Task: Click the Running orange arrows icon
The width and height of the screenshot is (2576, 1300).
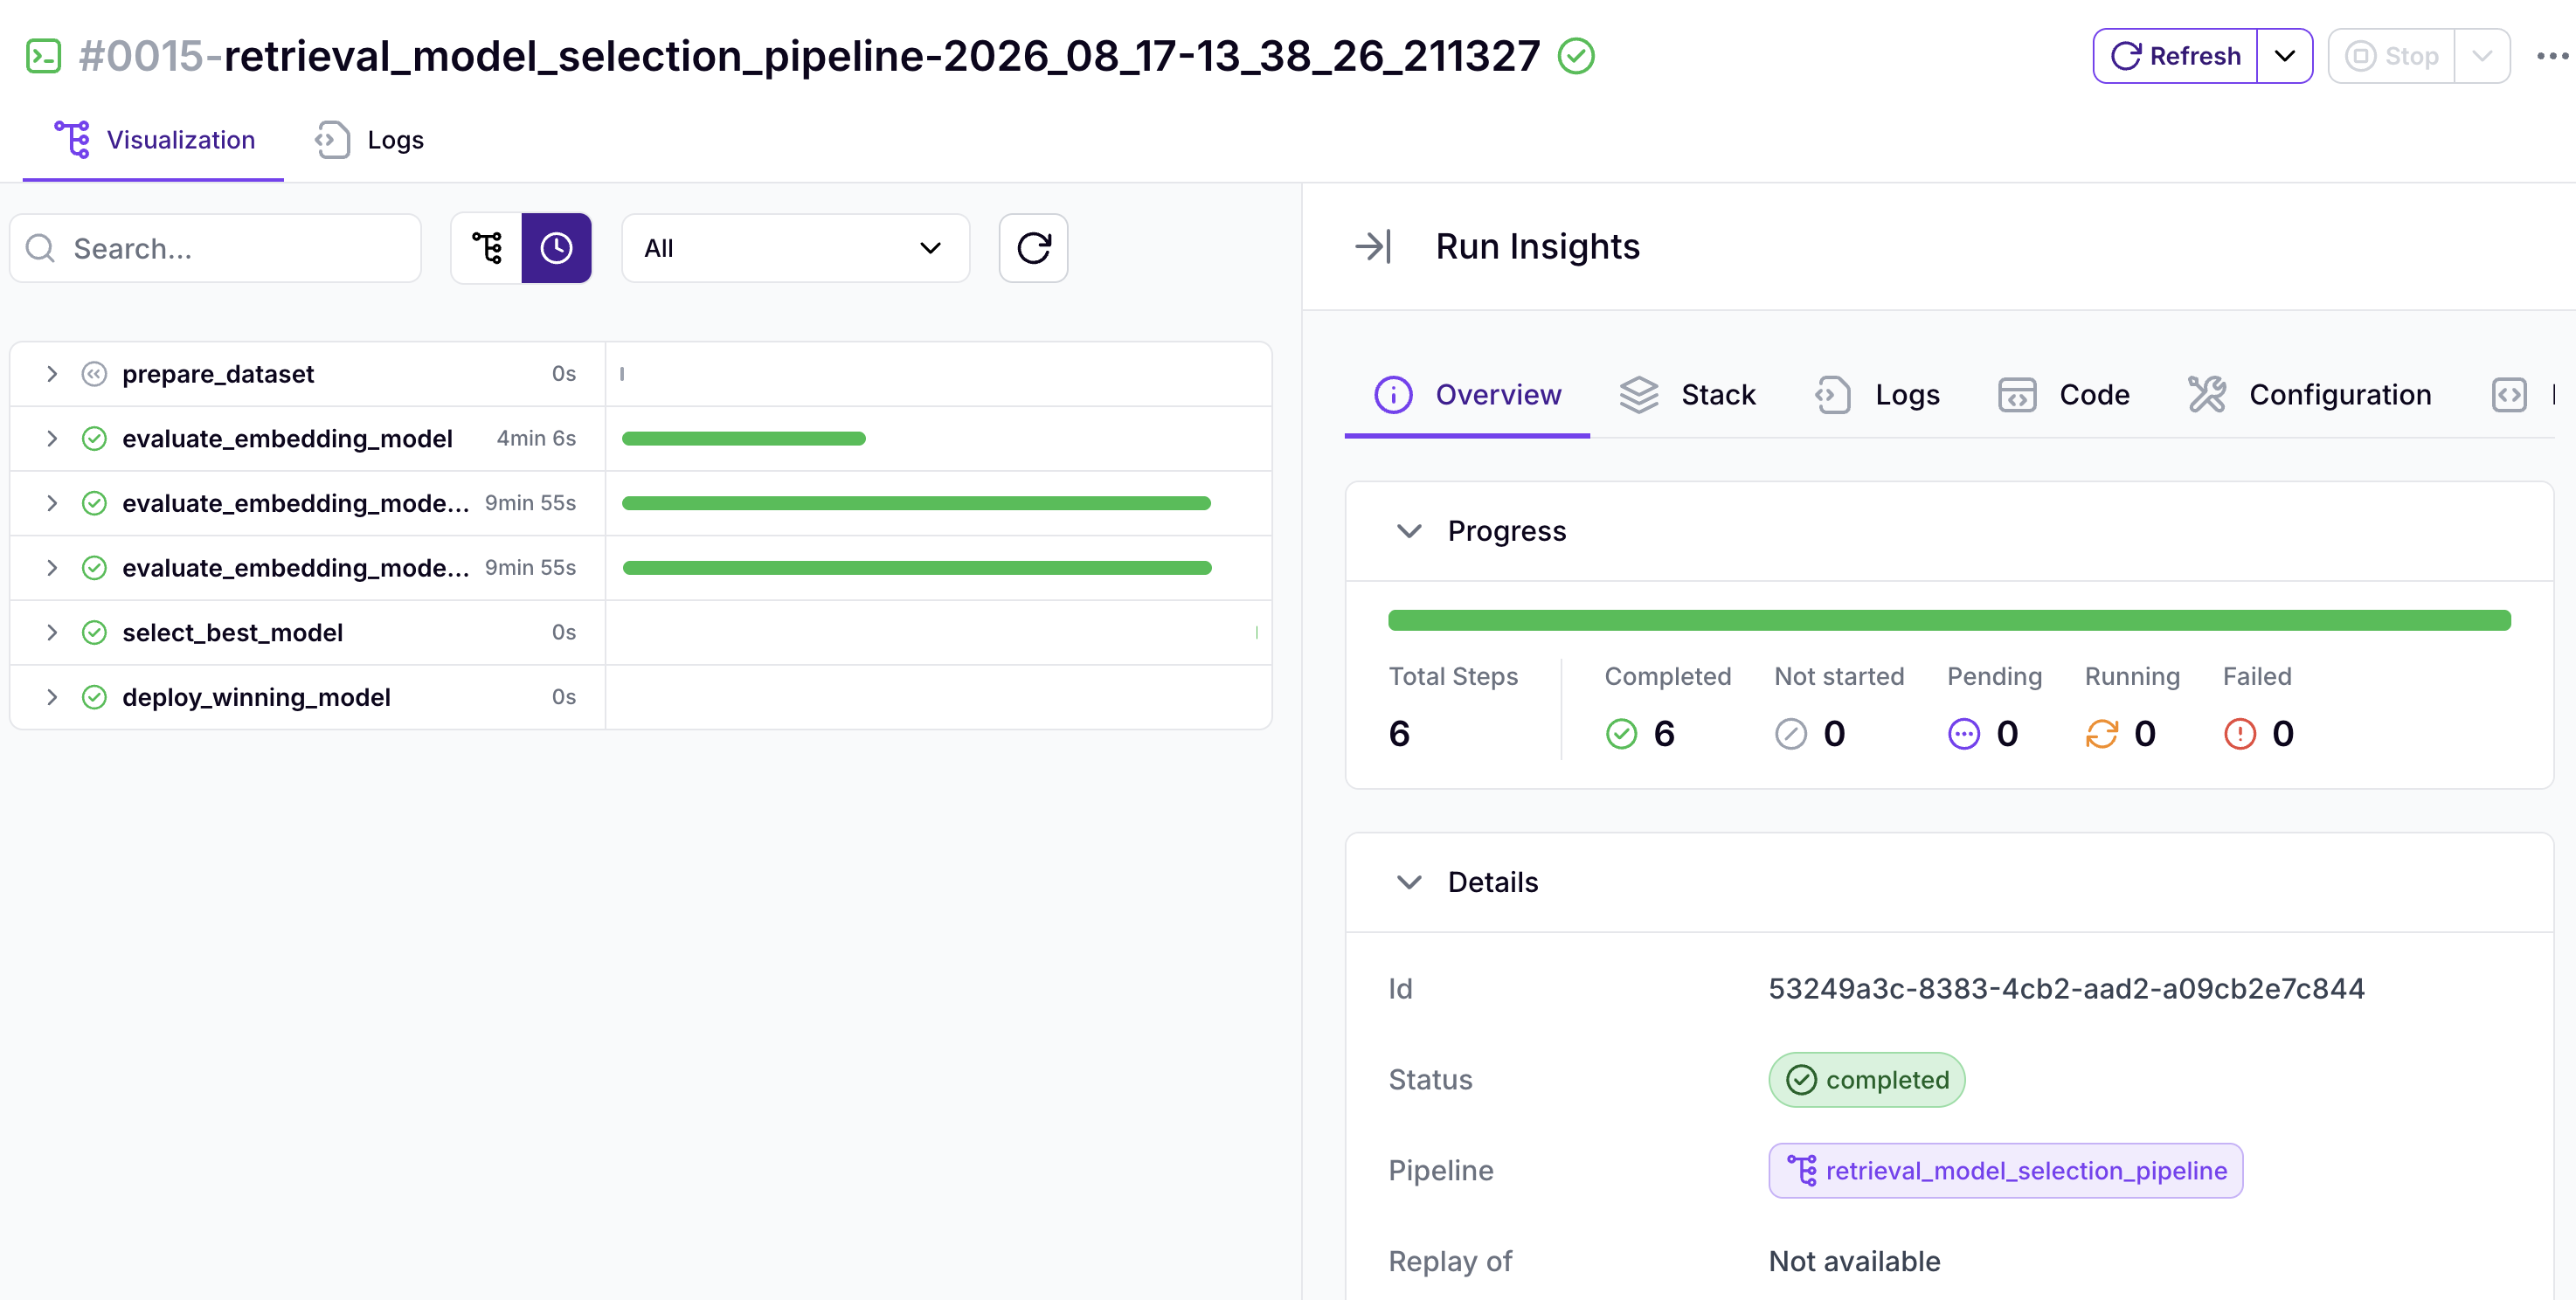Action: point(2101,734)
